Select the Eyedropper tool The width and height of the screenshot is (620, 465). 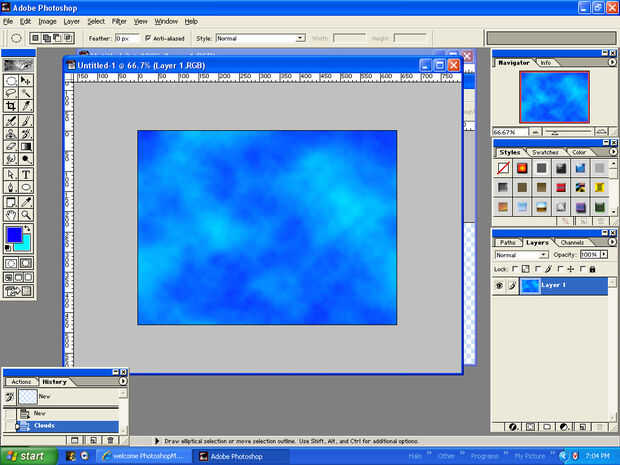pos(26,202)
